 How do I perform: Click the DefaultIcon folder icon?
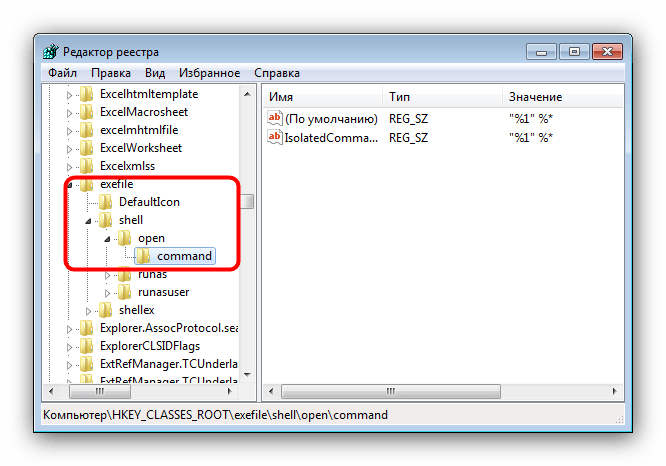point(105,202)
